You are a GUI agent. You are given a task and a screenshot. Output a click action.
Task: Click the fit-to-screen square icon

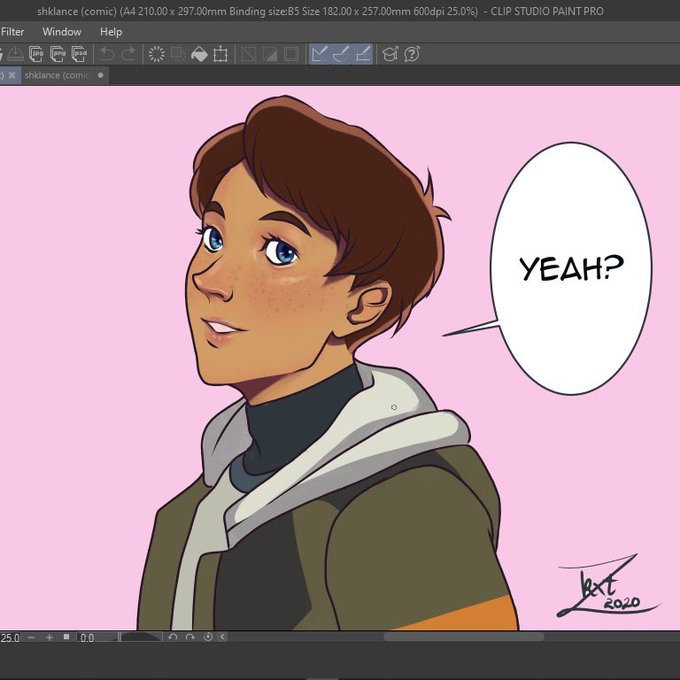(x=66, y=637)
